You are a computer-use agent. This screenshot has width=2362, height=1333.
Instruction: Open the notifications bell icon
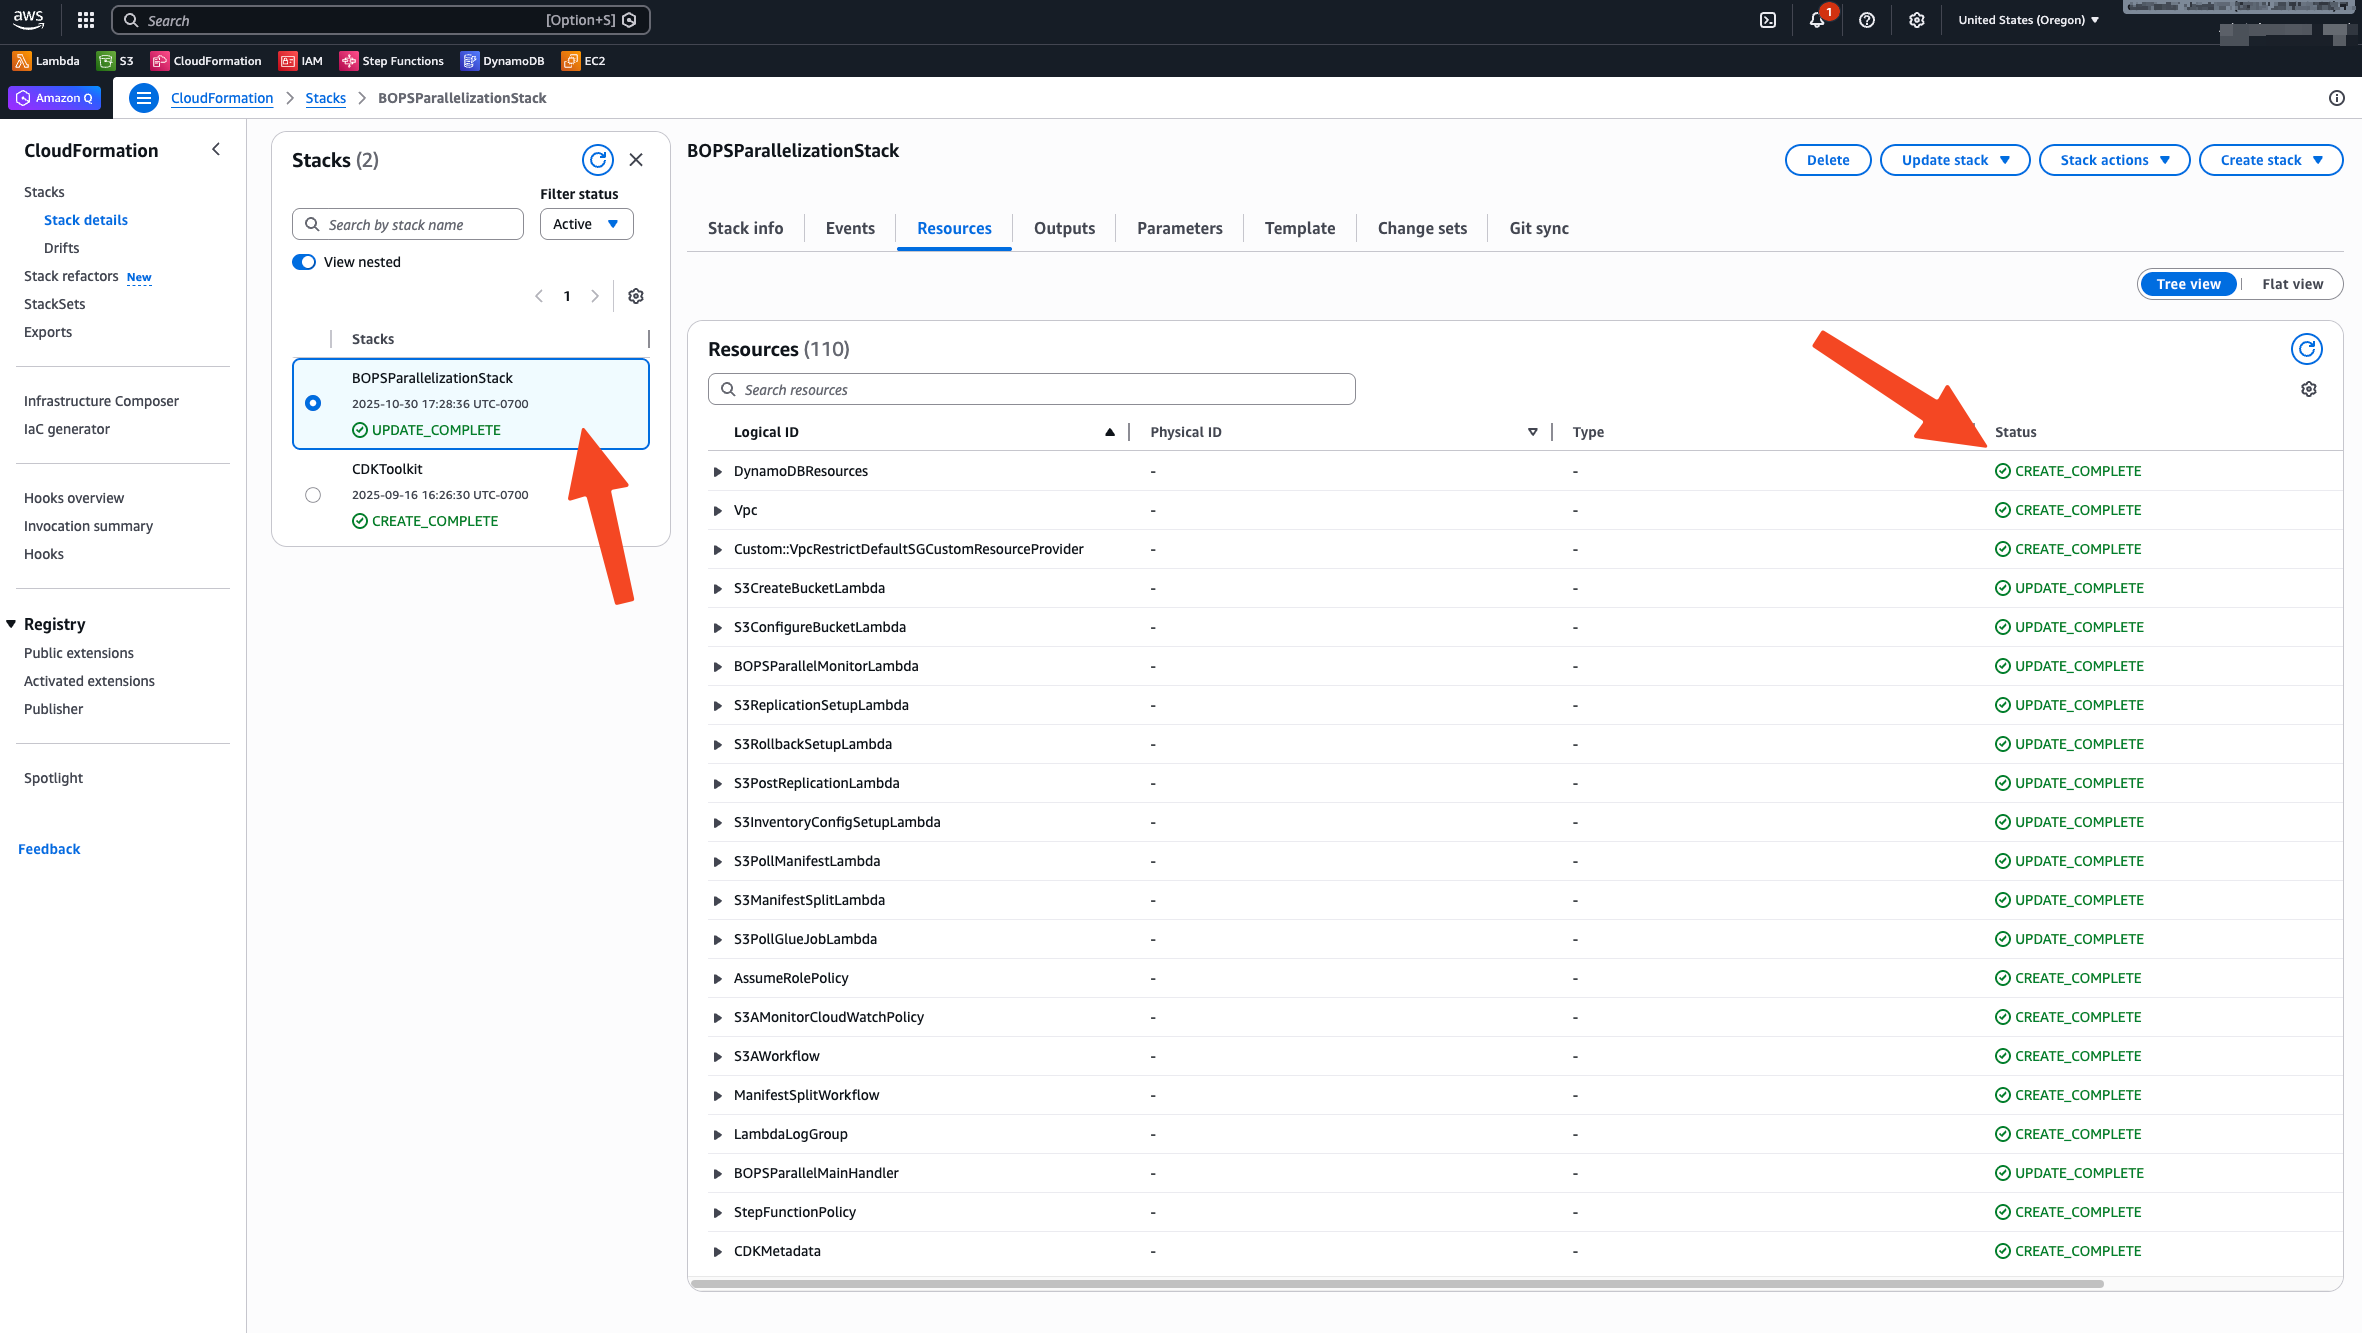(1817, 20)
